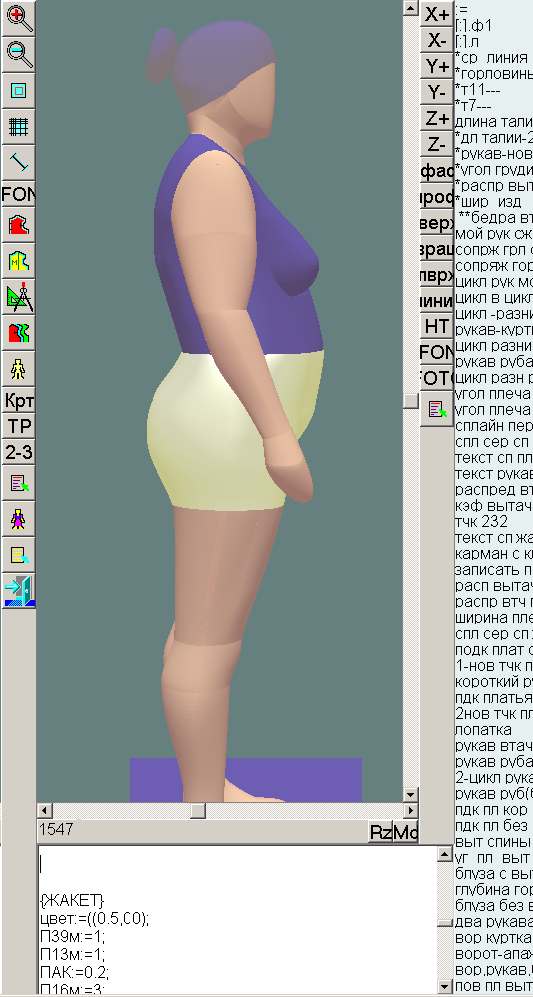Click the horizontal scrollbar thumb under viewport

point(198,810)
